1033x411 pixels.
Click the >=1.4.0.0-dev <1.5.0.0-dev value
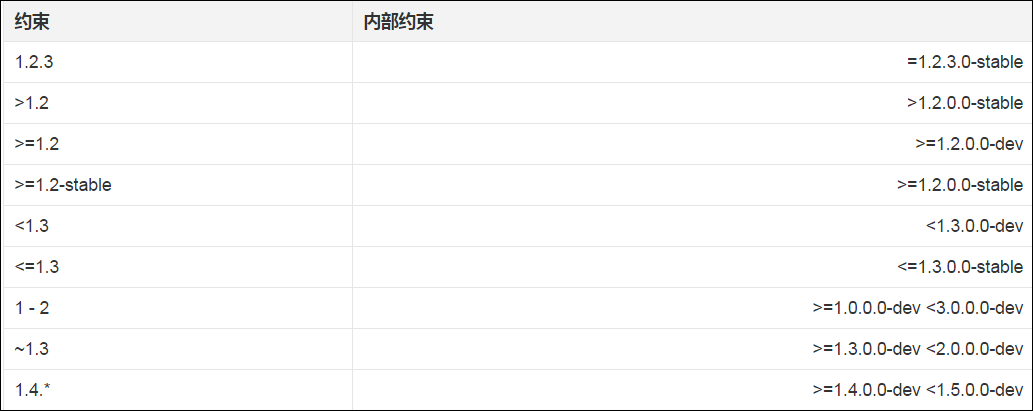(x=918, y=389)
